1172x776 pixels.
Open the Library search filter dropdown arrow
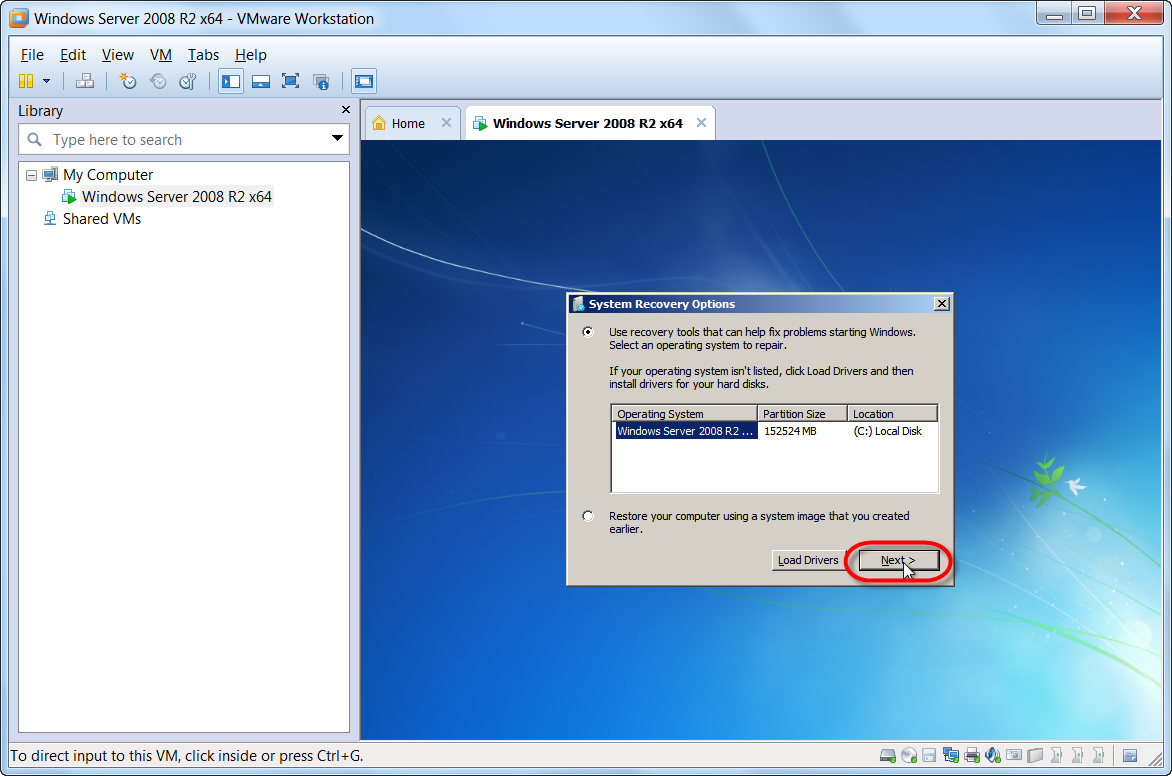click(x=337, y=138)
